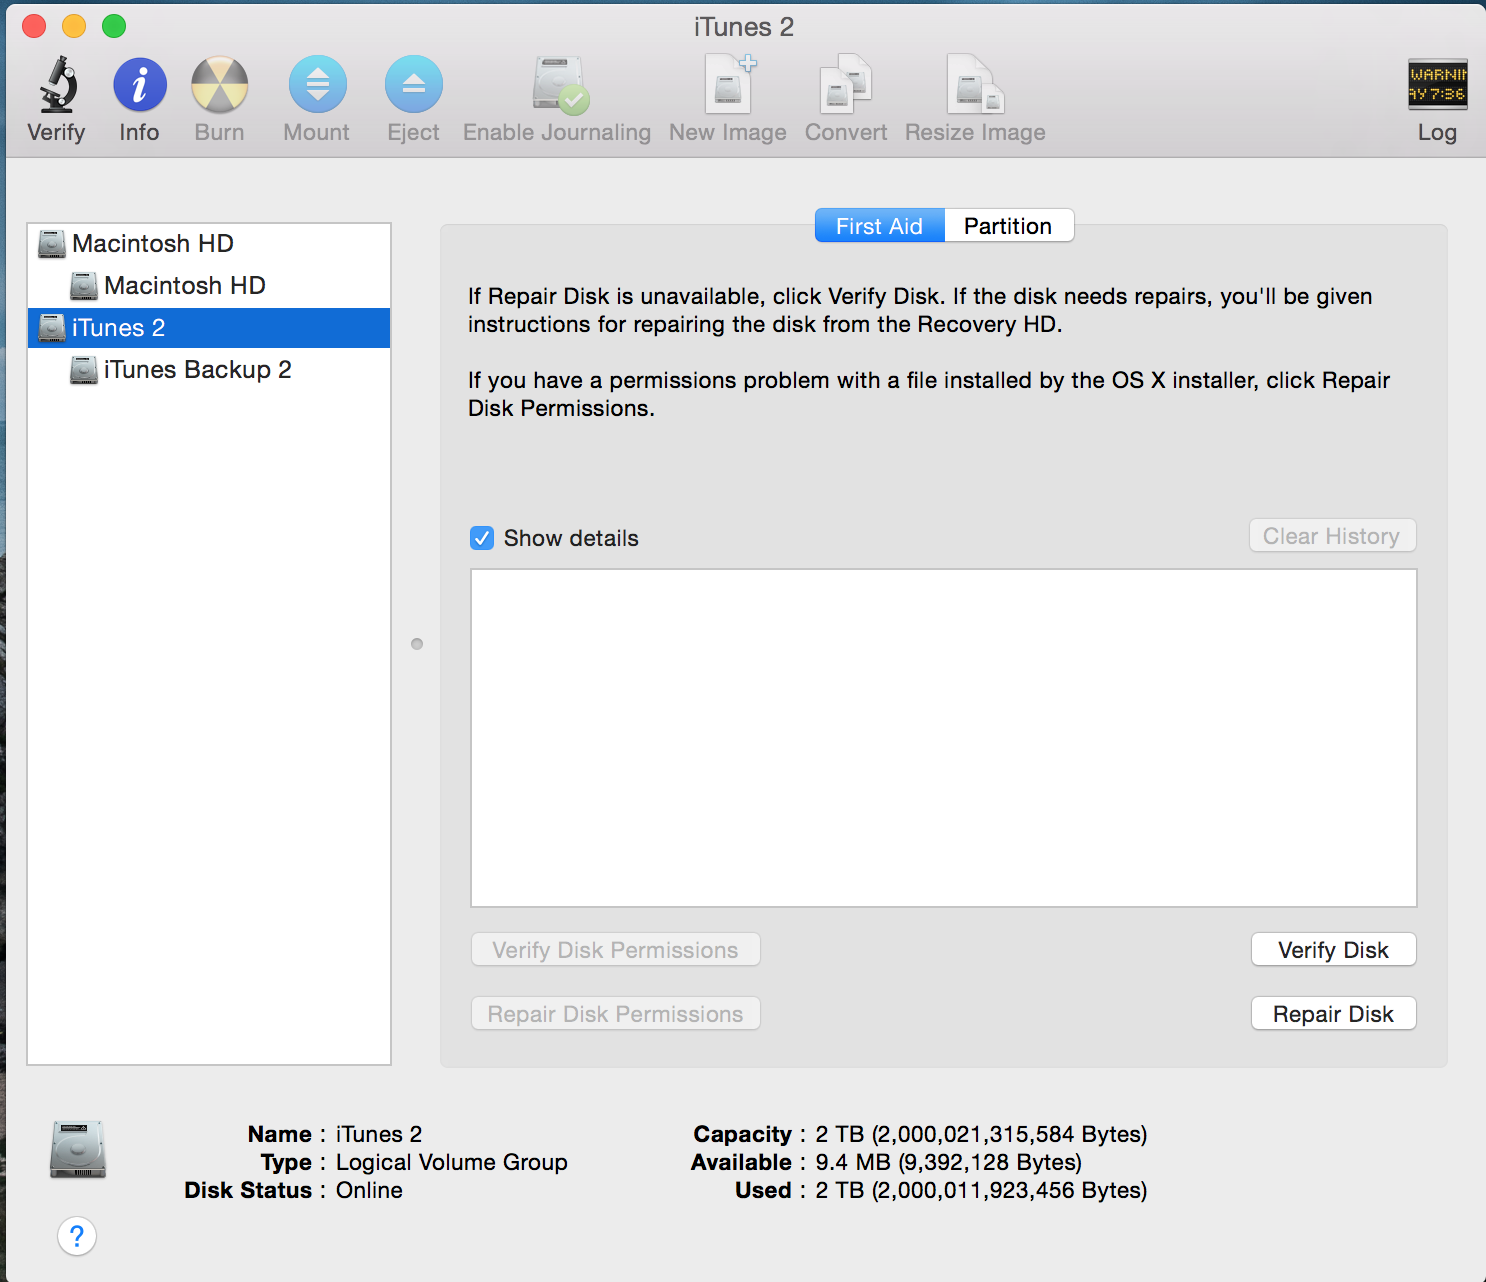
Task: Click the Verify Disk button
Action: point(1333,950)
